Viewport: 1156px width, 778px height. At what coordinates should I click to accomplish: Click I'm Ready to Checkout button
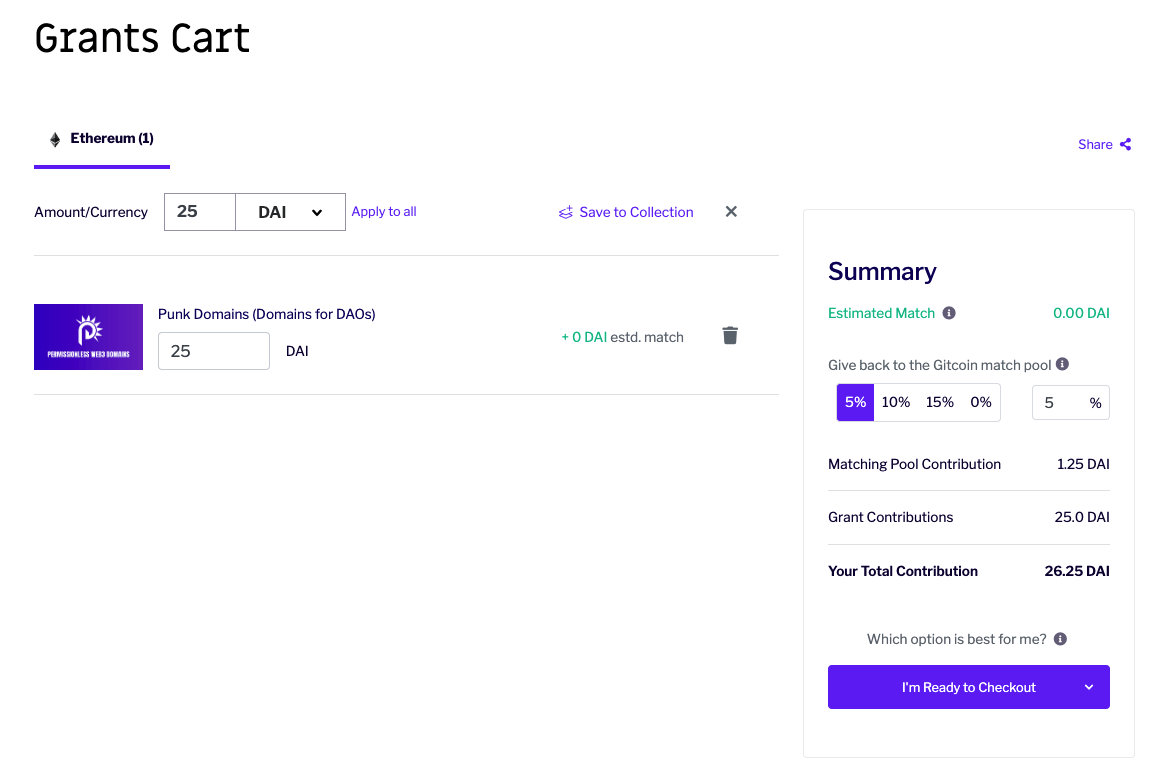[968, 687]
